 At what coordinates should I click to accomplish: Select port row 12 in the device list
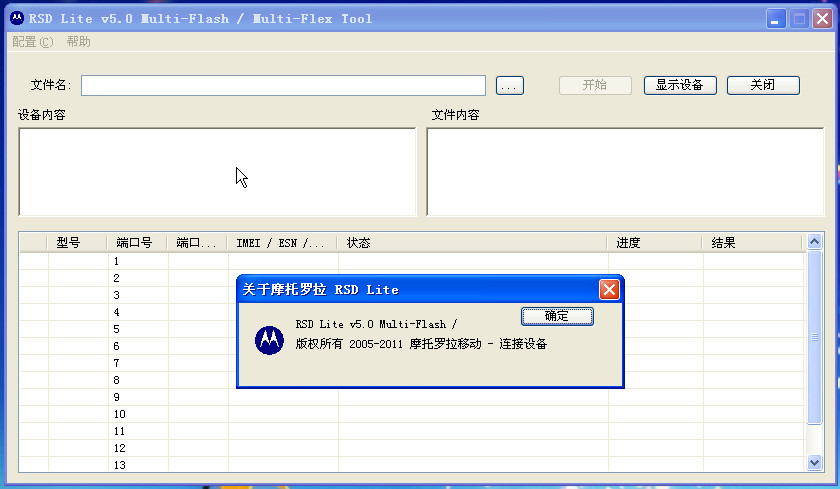pos(412,448)
